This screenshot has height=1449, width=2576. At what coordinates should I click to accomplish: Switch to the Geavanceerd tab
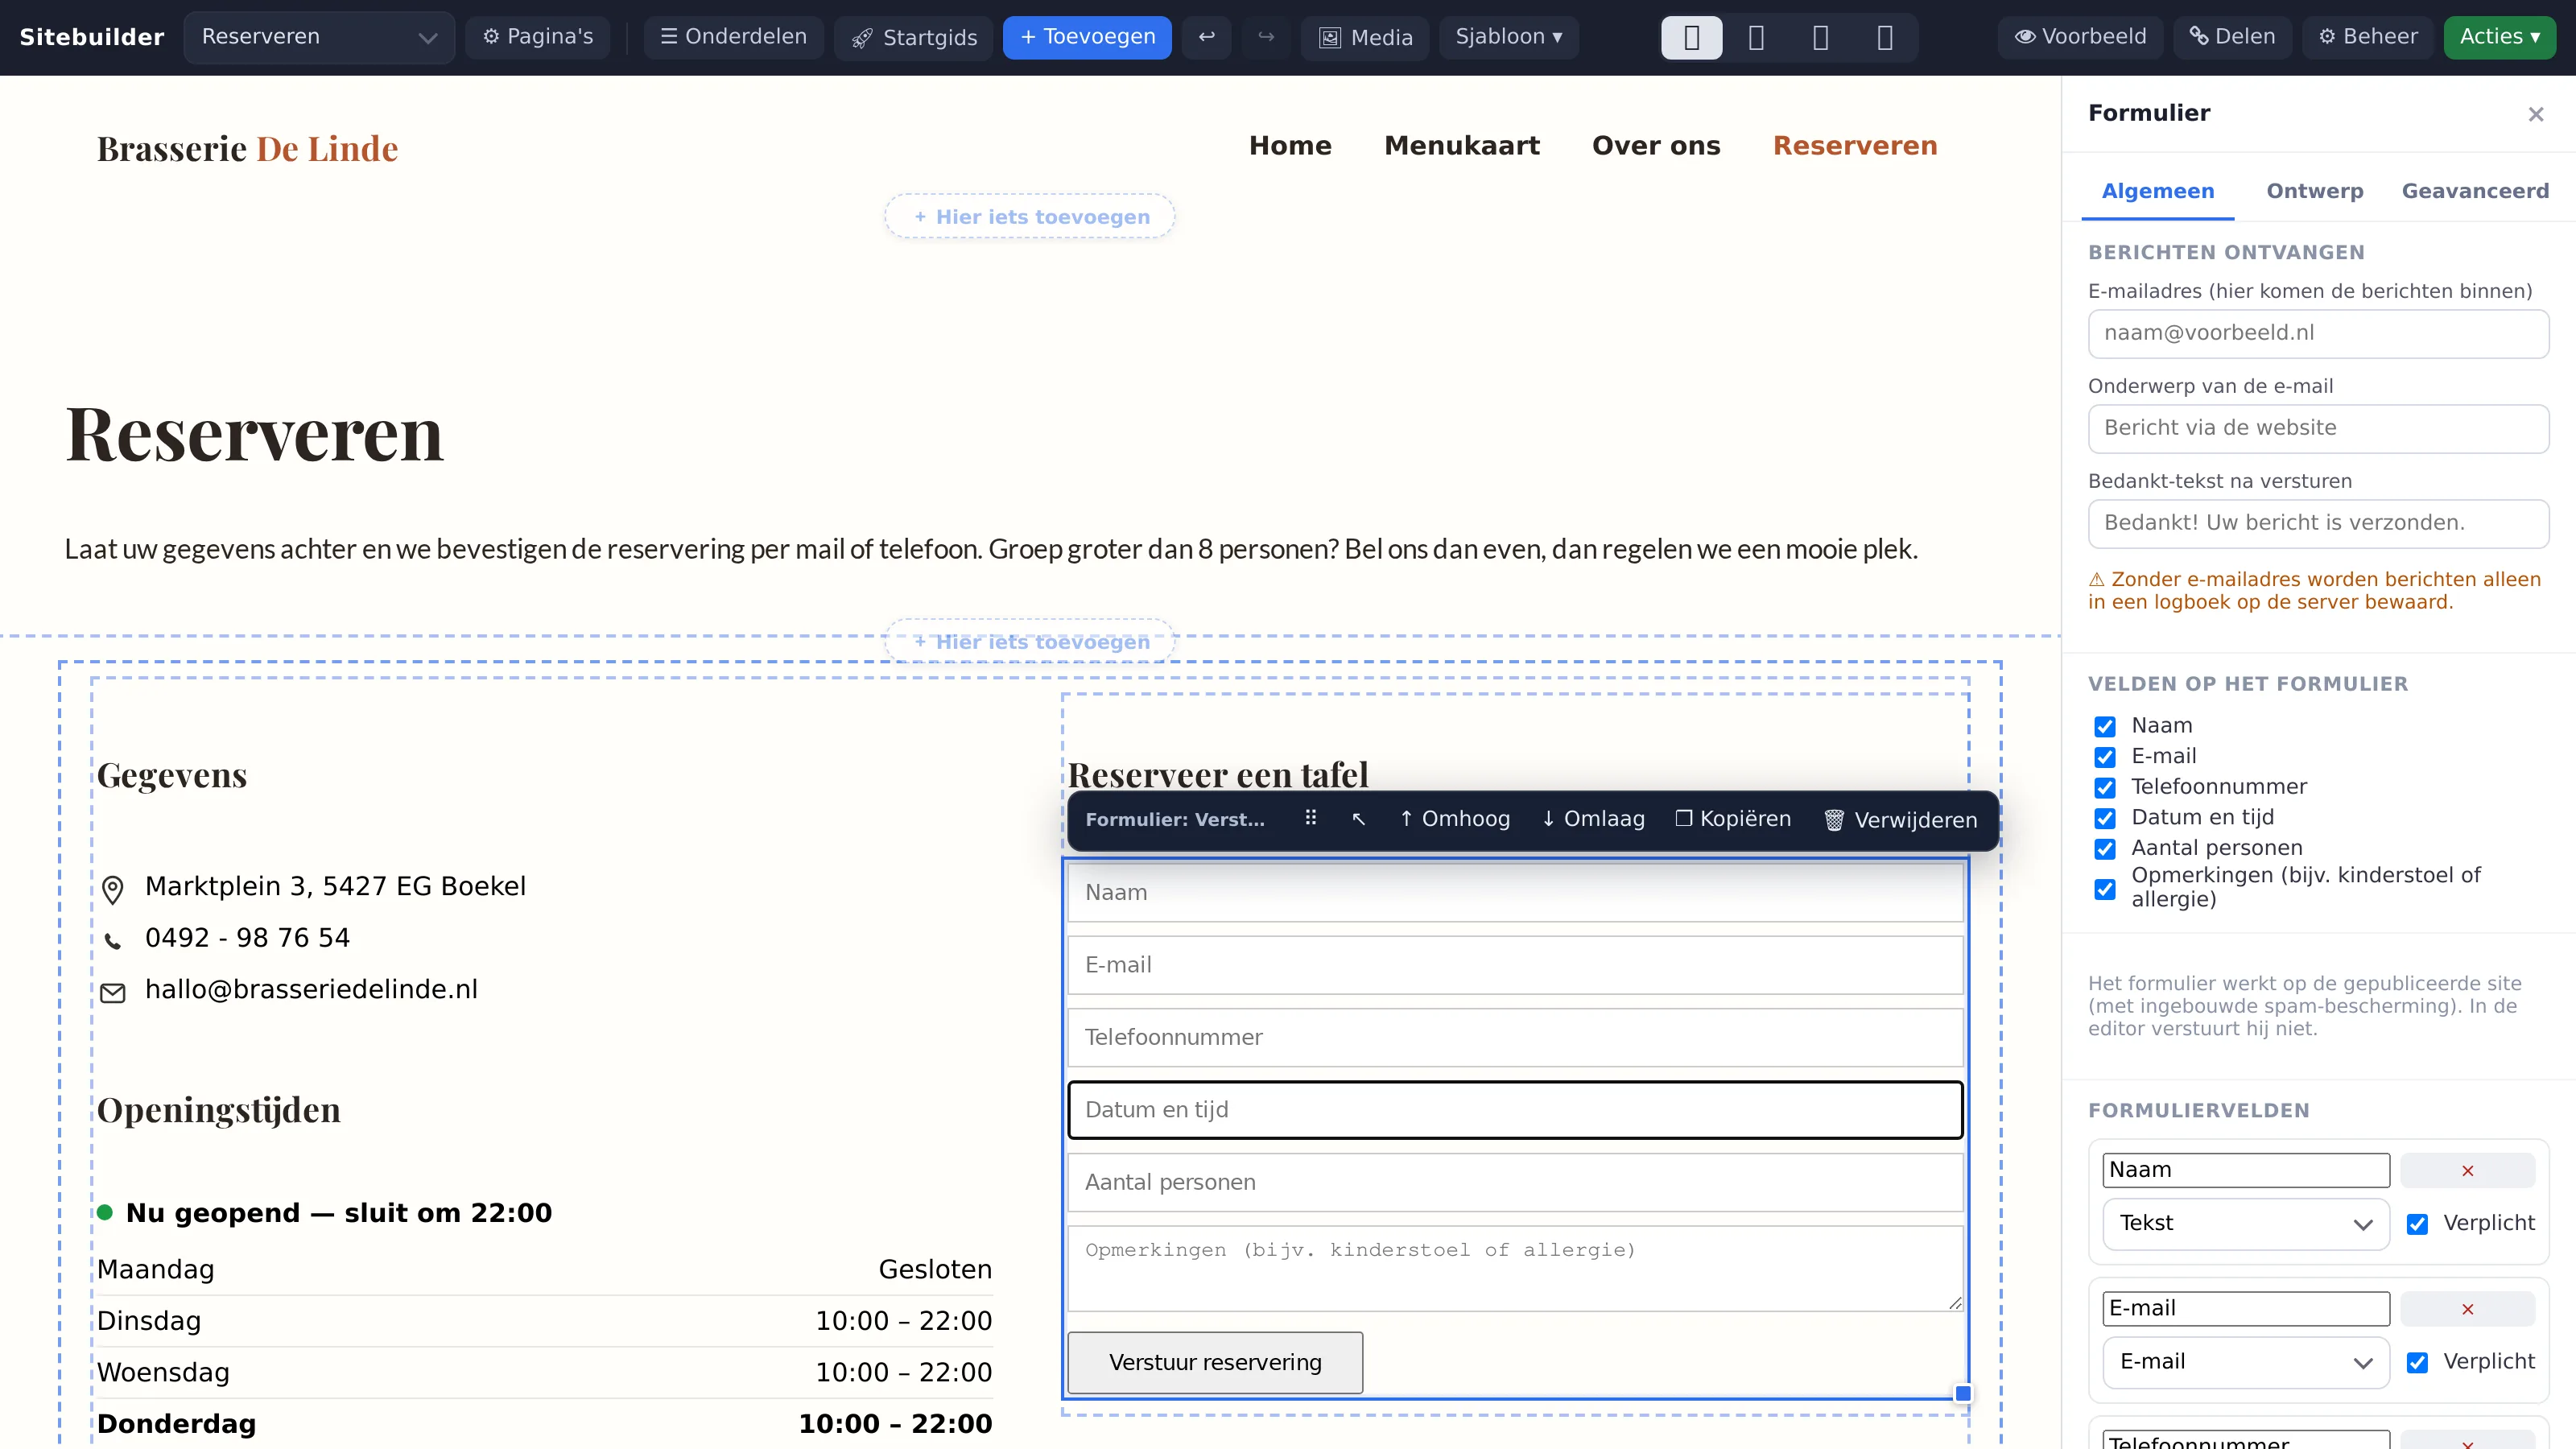(x=2475, y=191)
